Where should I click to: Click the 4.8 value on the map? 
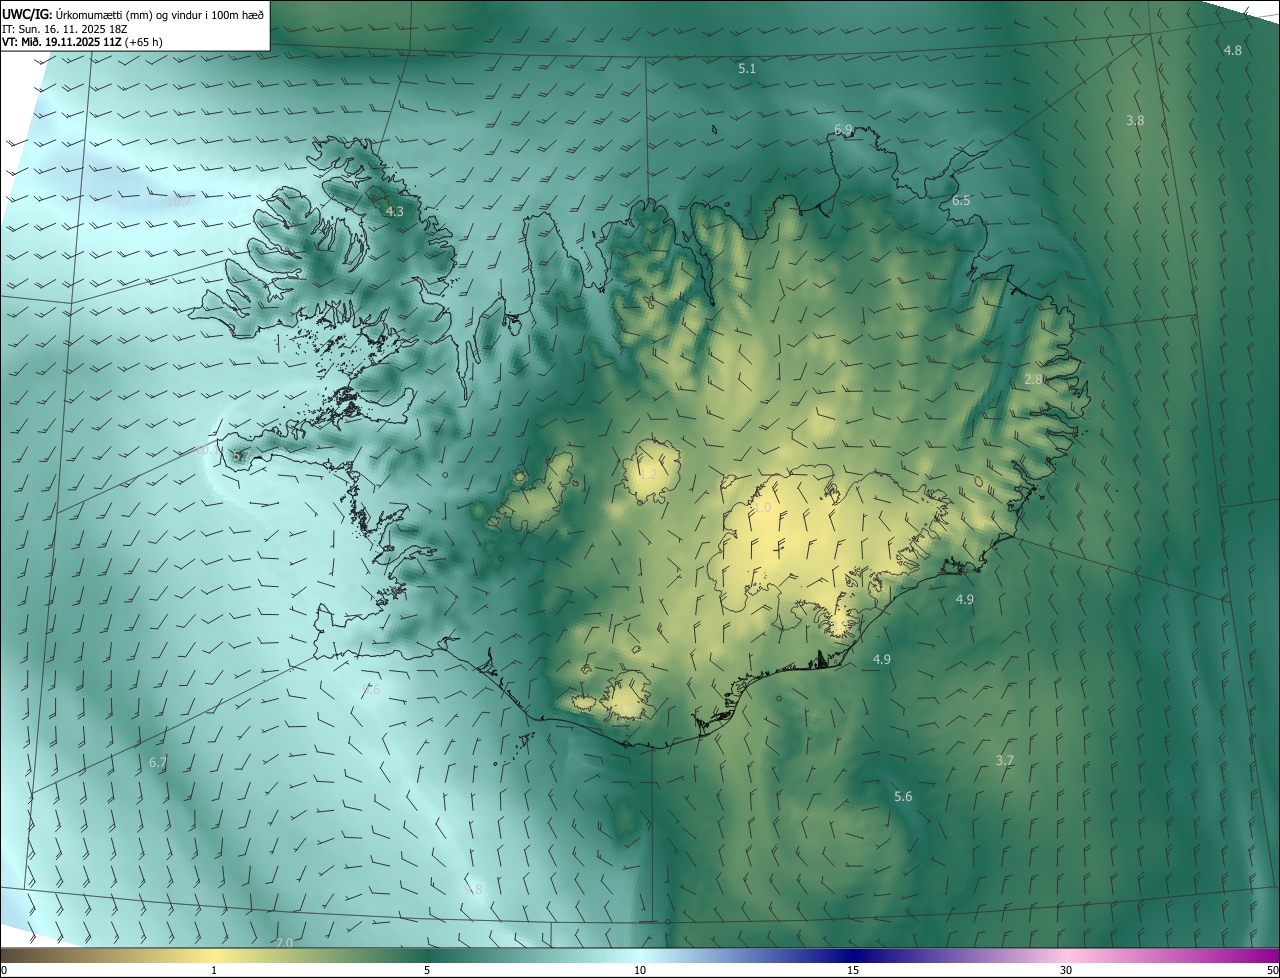[1233, 50]
